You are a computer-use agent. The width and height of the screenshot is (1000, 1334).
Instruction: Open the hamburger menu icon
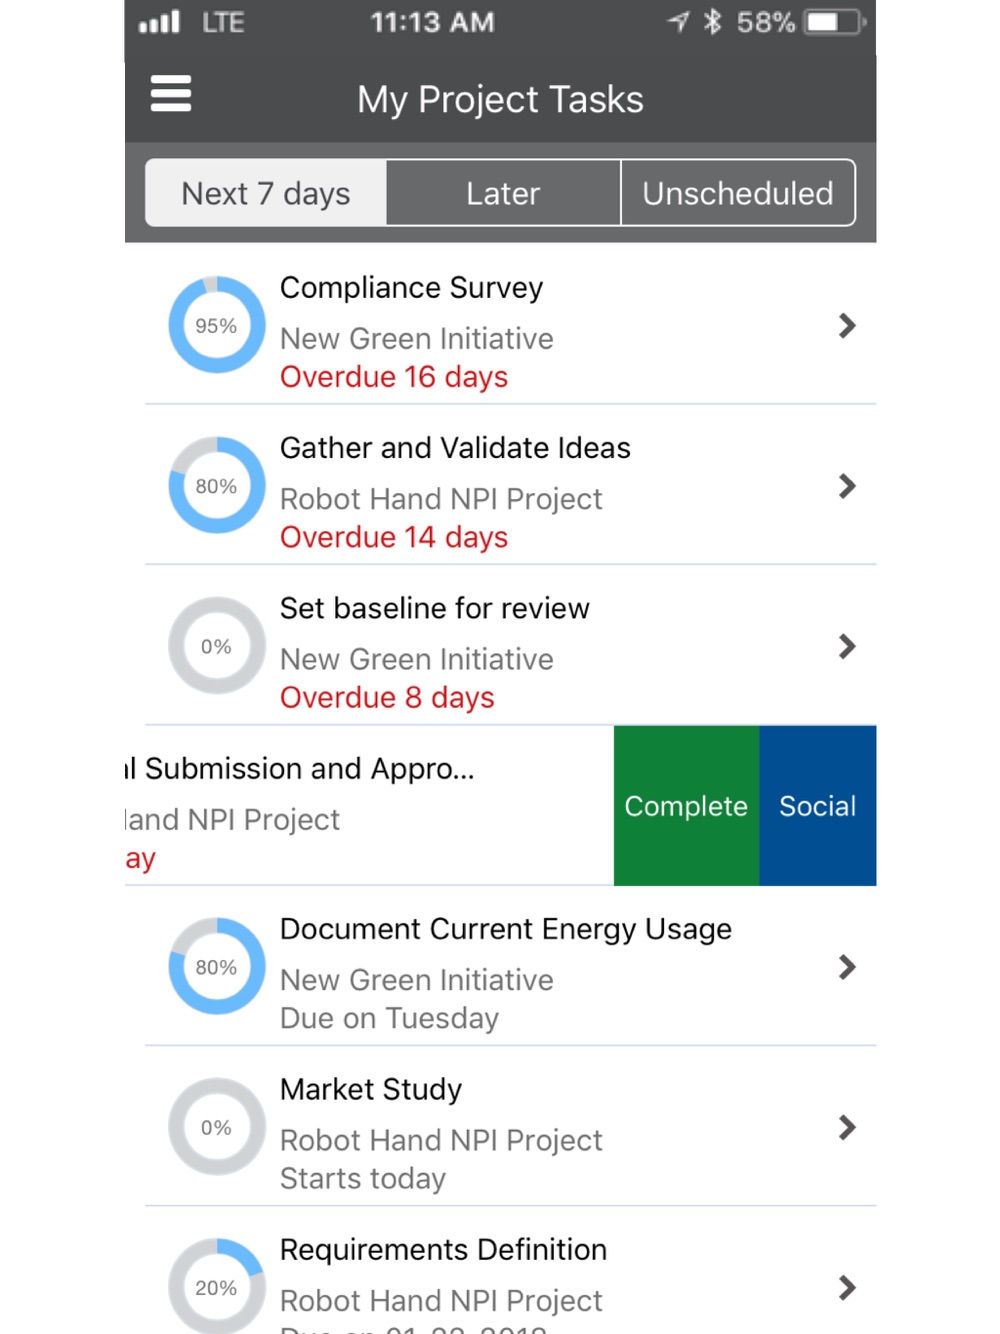(171, 94)
